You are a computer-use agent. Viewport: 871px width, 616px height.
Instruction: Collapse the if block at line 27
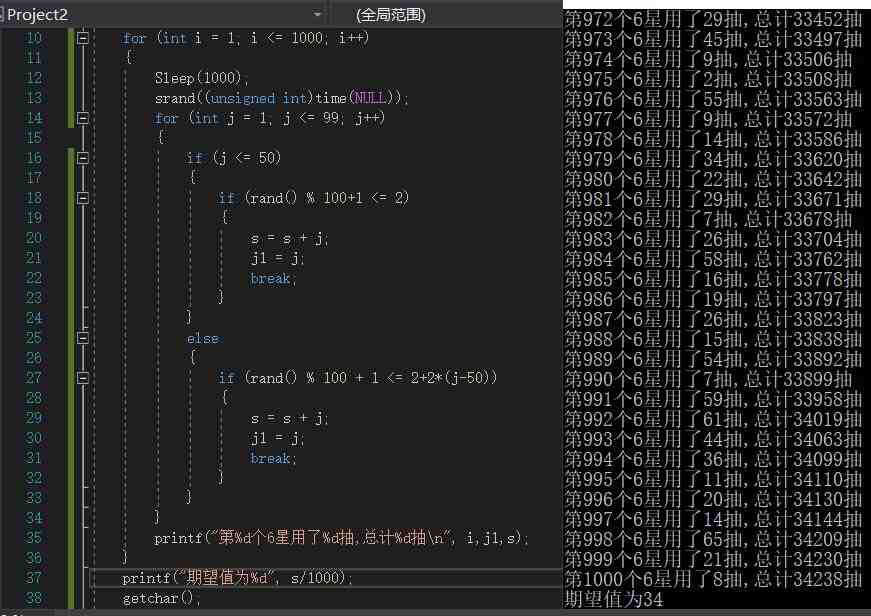83,378
